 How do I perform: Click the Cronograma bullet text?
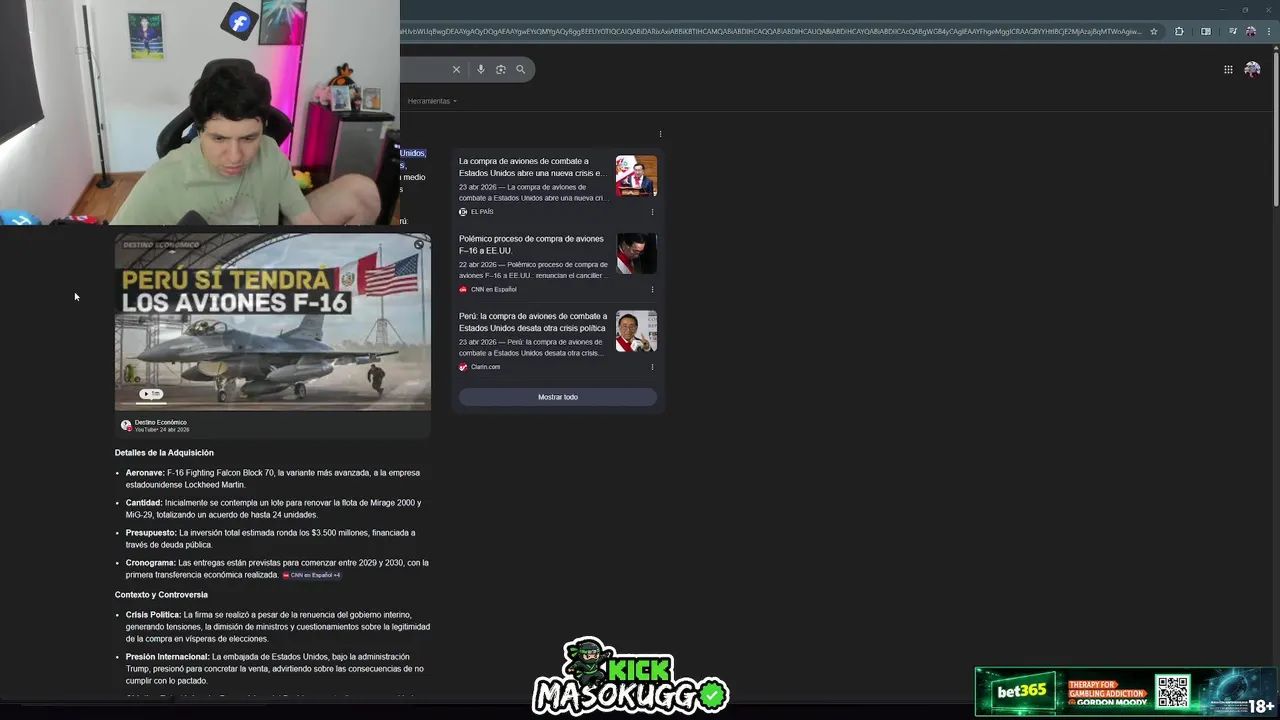(x=277, y=569)
